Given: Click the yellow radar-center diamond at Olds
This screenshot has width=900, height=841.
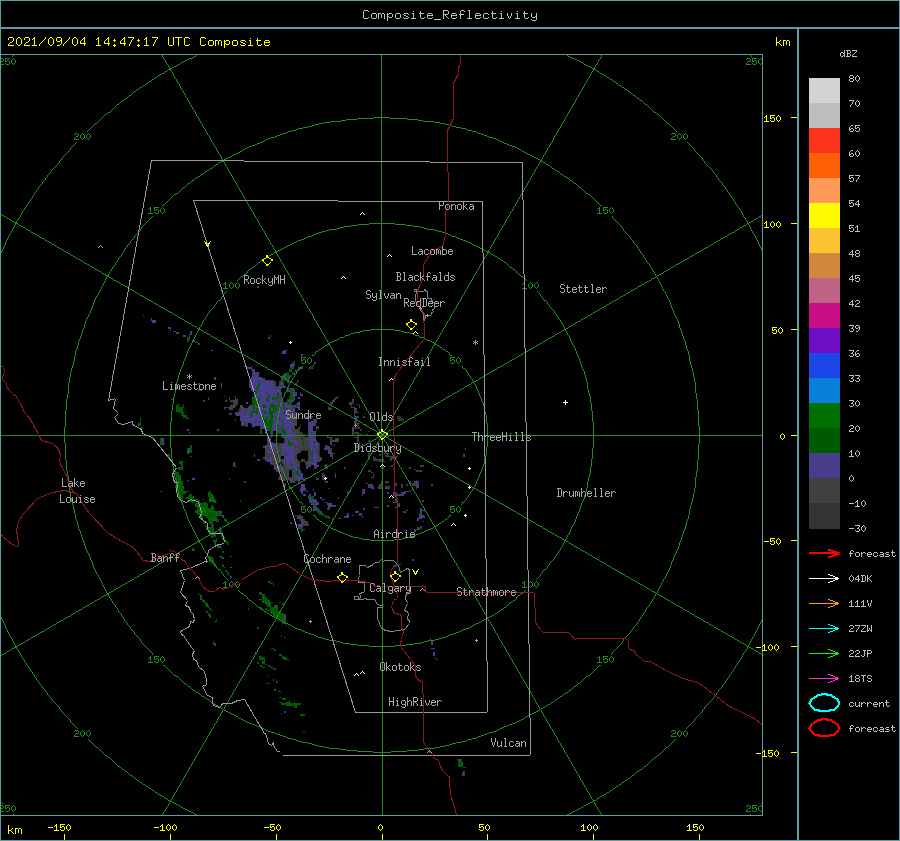Looking at the screenshot, I should point(382,435).
